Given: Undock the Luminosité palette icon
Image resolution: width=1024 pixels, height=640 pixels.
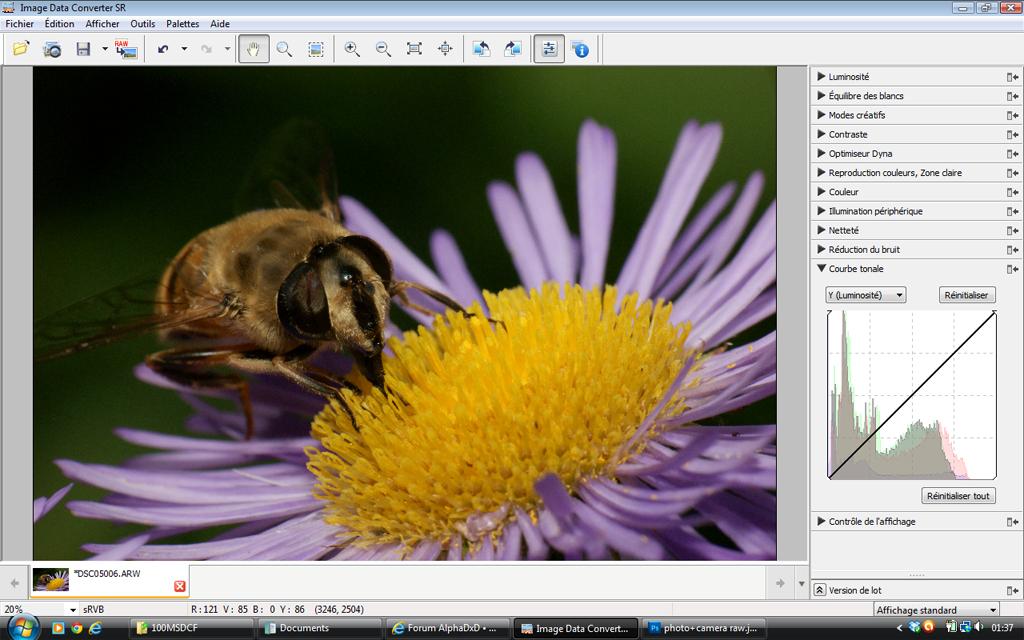Looking at the screenshot, I should [x=1012, y=77].
